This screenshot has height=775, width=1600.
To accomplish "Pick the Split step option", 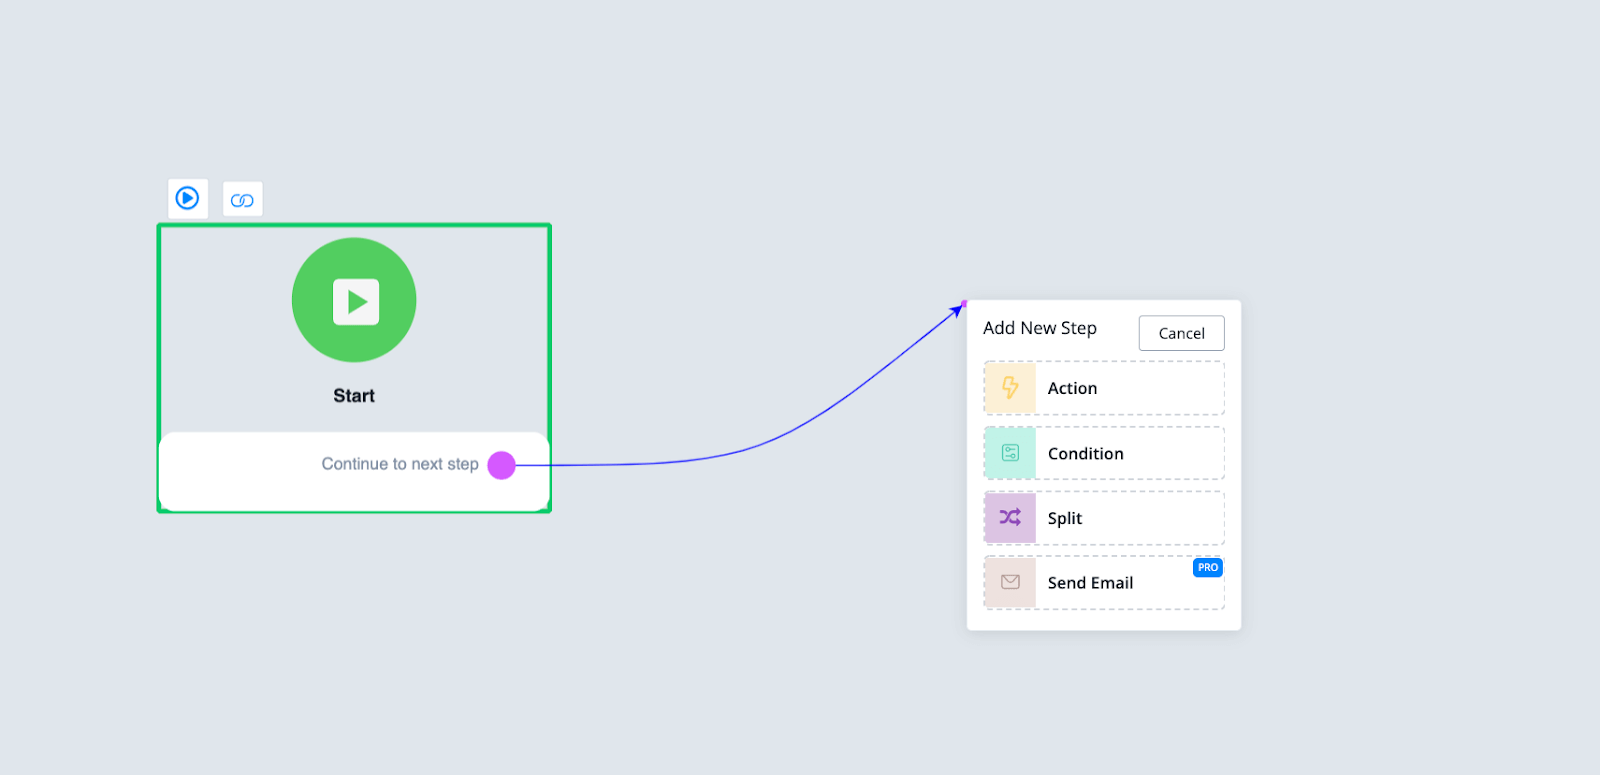I will click(1065, 518).
